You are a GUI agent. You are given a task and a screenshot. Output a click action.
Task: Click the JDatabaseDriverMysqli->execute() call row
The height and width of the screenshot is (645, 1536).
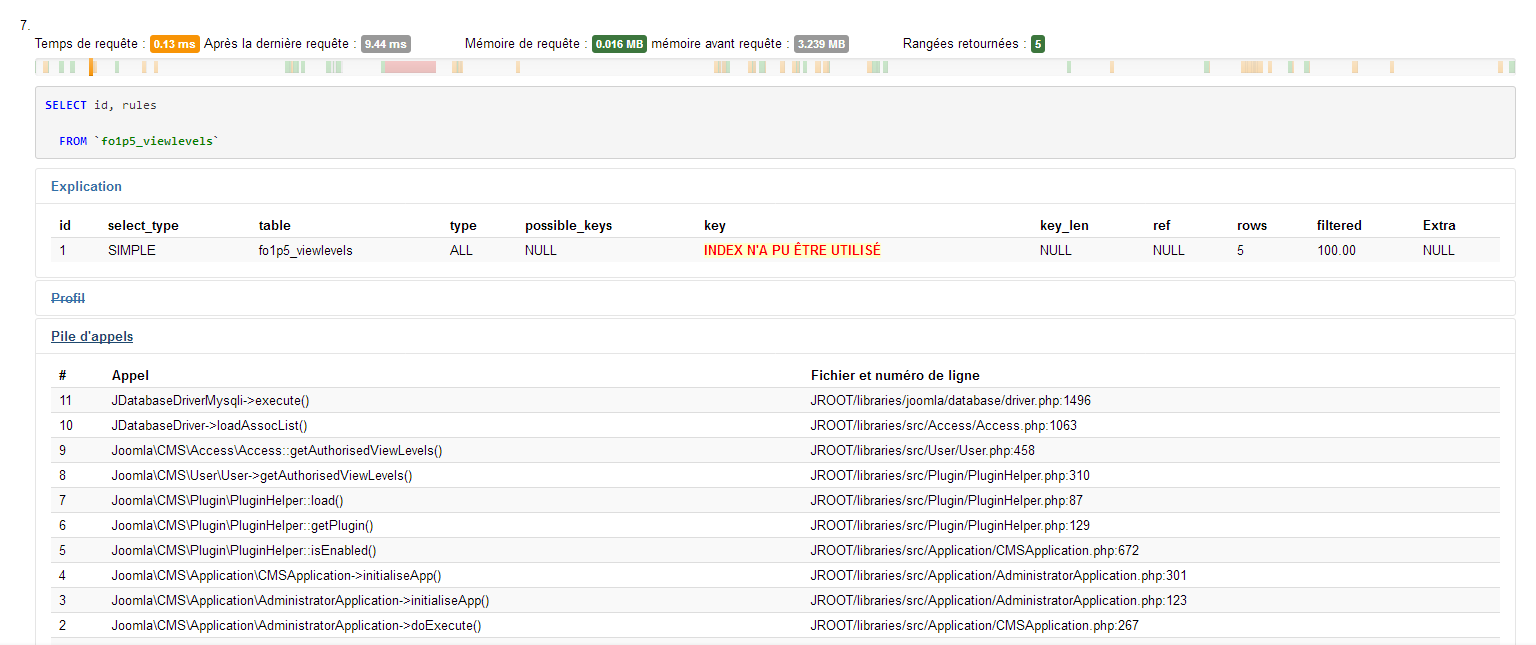click(210, 400)
